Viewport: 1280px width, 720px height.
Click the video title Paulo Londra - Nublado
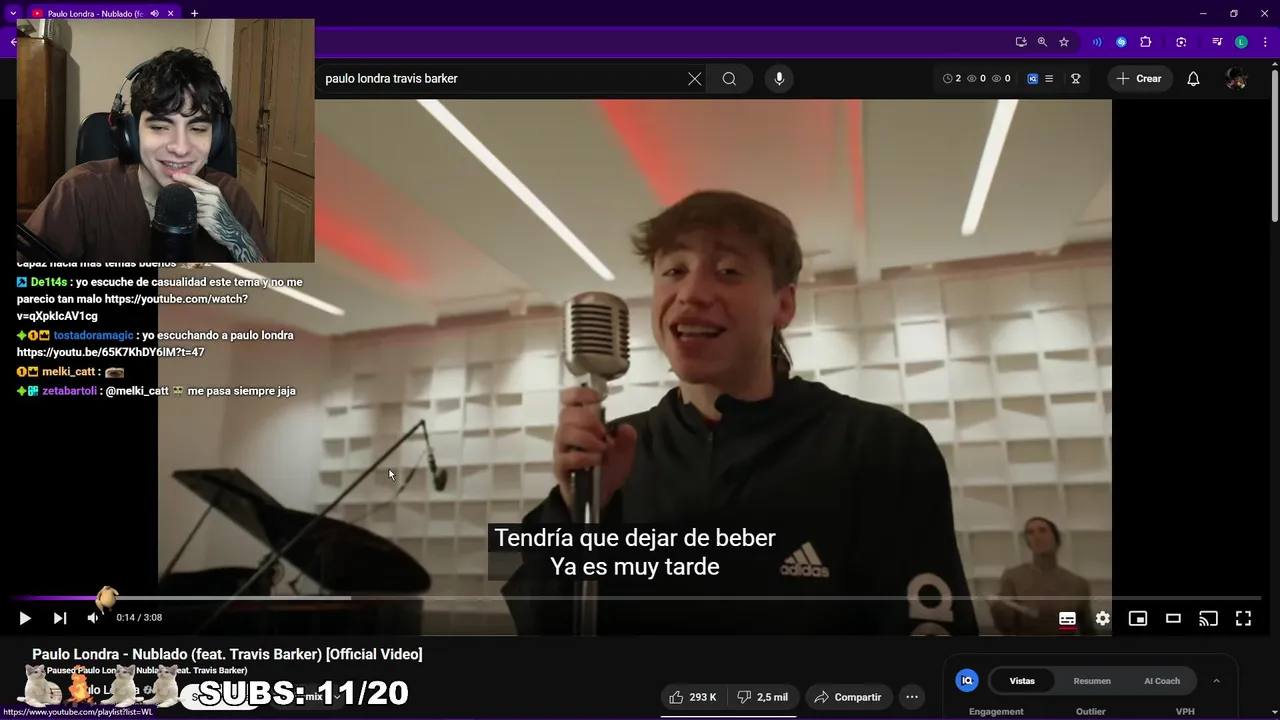tap(227, 654)
